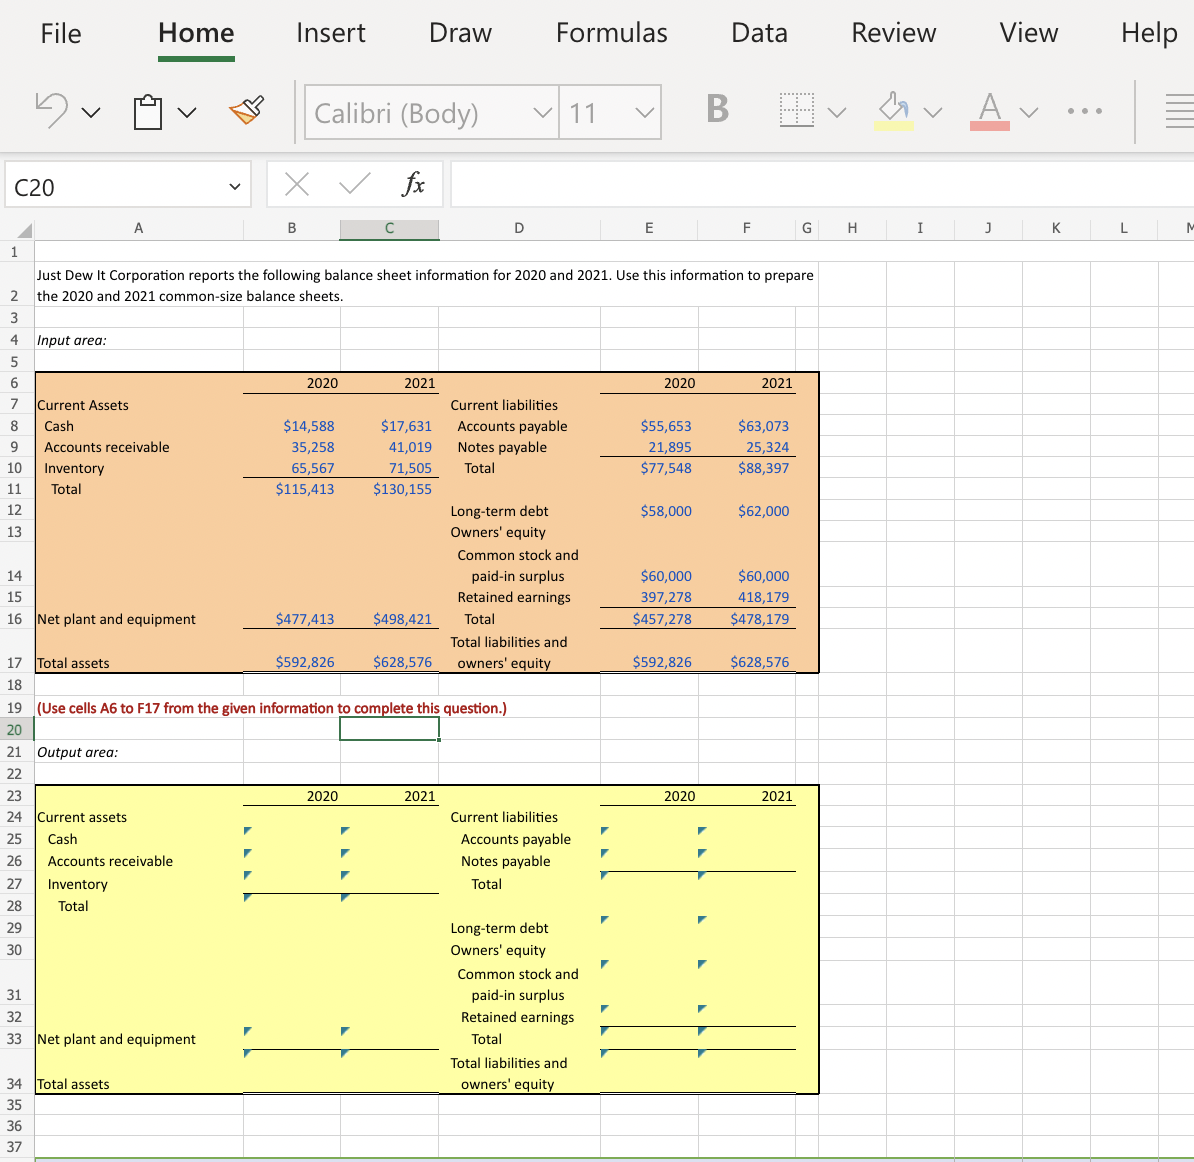Click the ellipsis for more font options

1085,111
